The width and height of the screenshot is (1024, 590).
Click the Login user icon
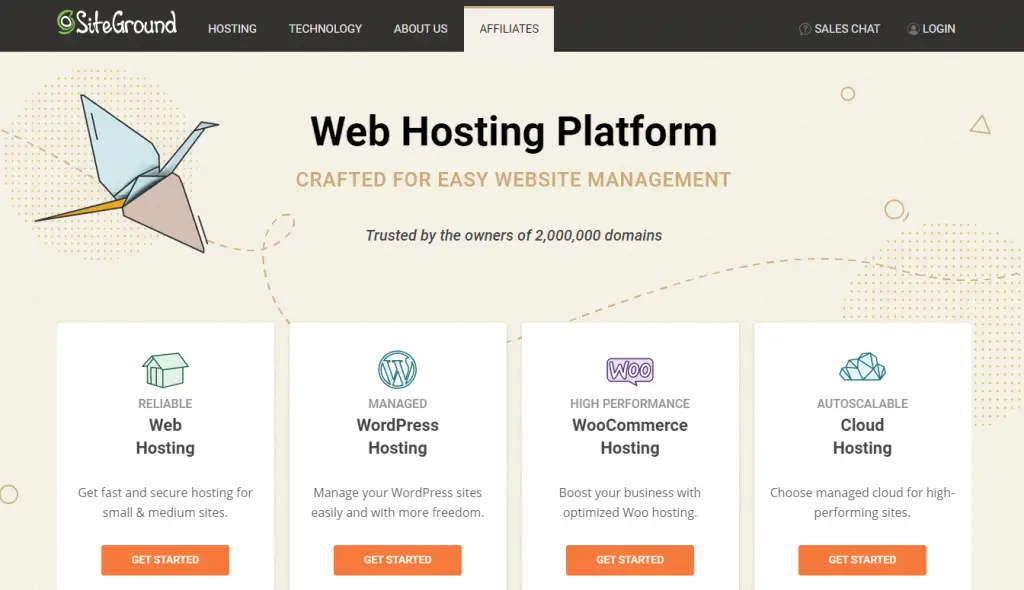click(x=913, y=29)
